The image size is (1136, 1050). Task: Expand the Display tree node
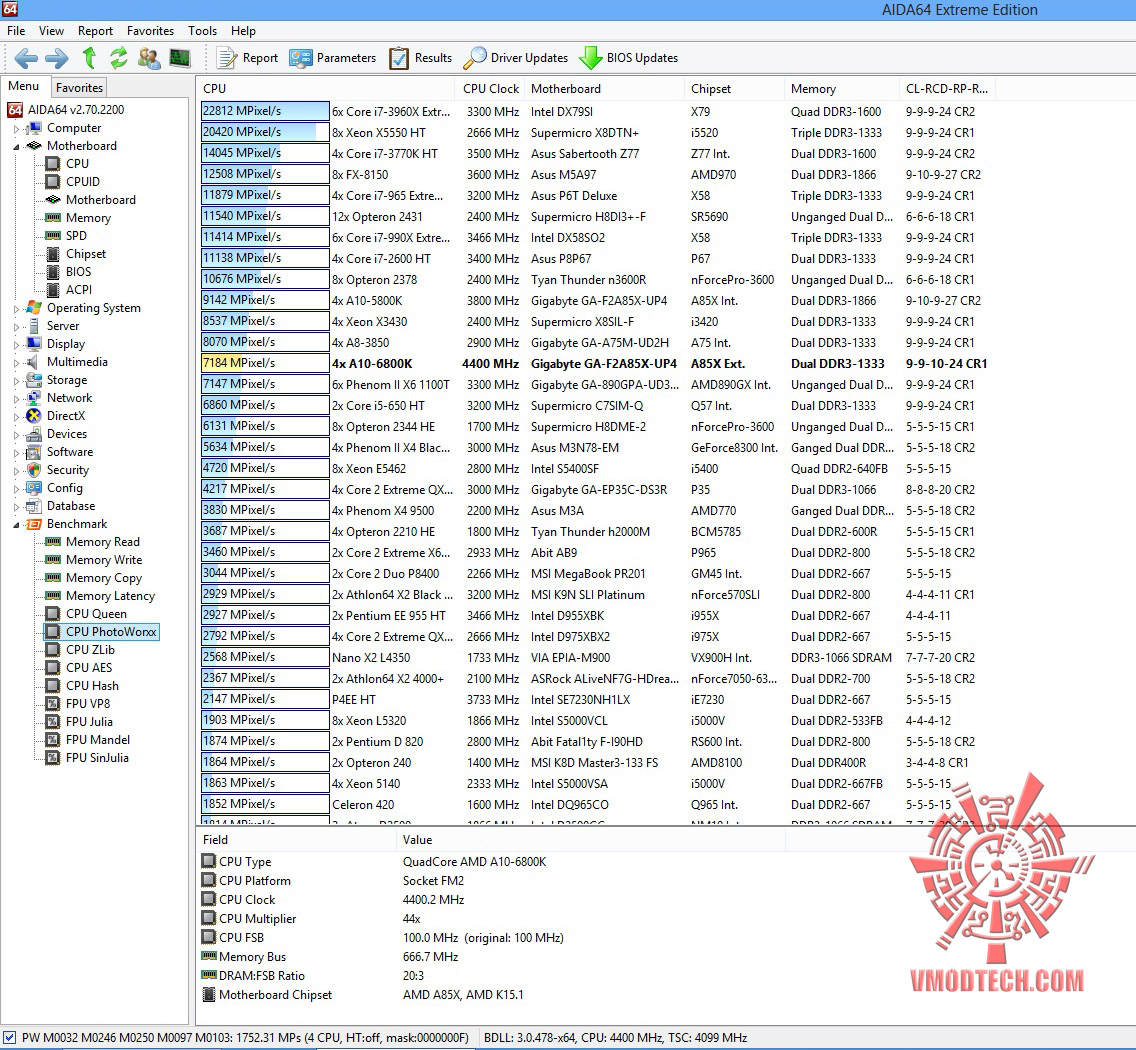click(x=17, y=345)
